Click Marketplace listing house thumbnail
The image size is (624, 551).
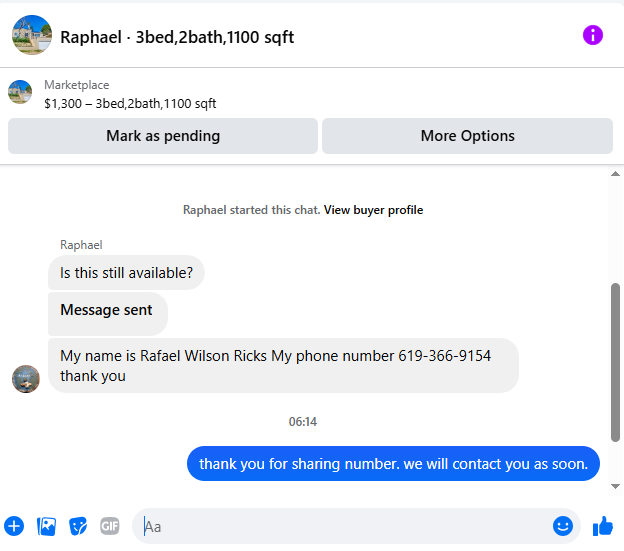tap(20, 92)
